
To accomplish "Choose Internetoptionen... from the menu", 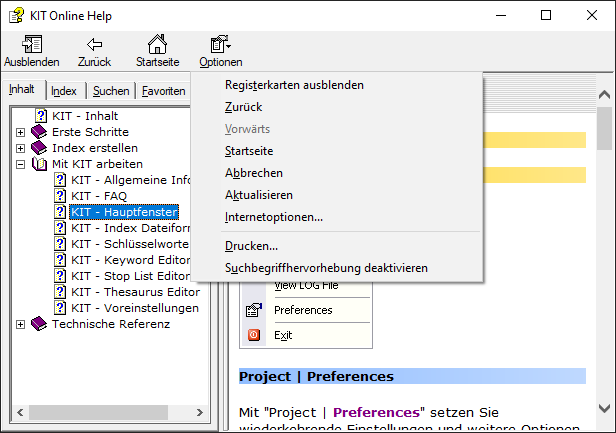I will [x=274, y=217].
